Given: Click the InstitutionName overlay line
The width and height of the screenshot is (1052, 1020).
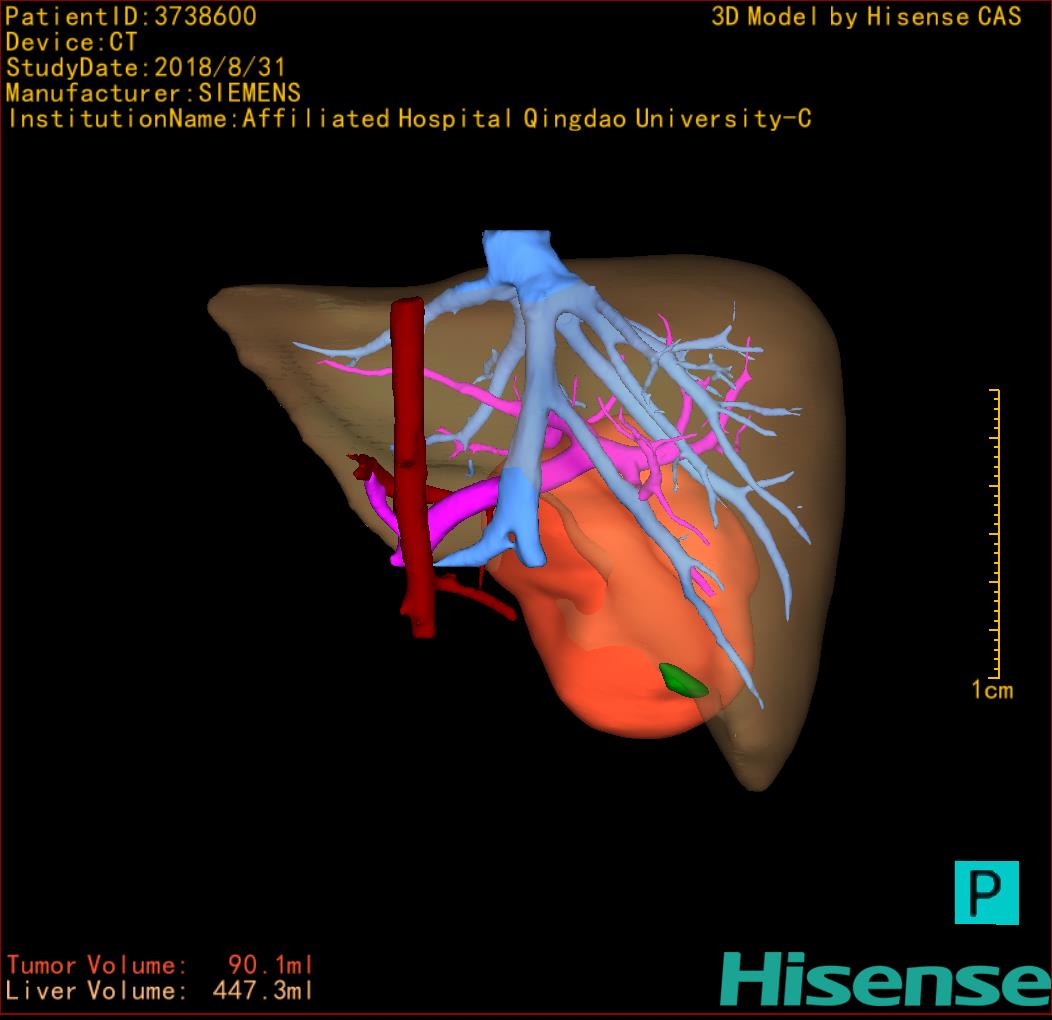Looking at the screenshot, I should (409, 119).
